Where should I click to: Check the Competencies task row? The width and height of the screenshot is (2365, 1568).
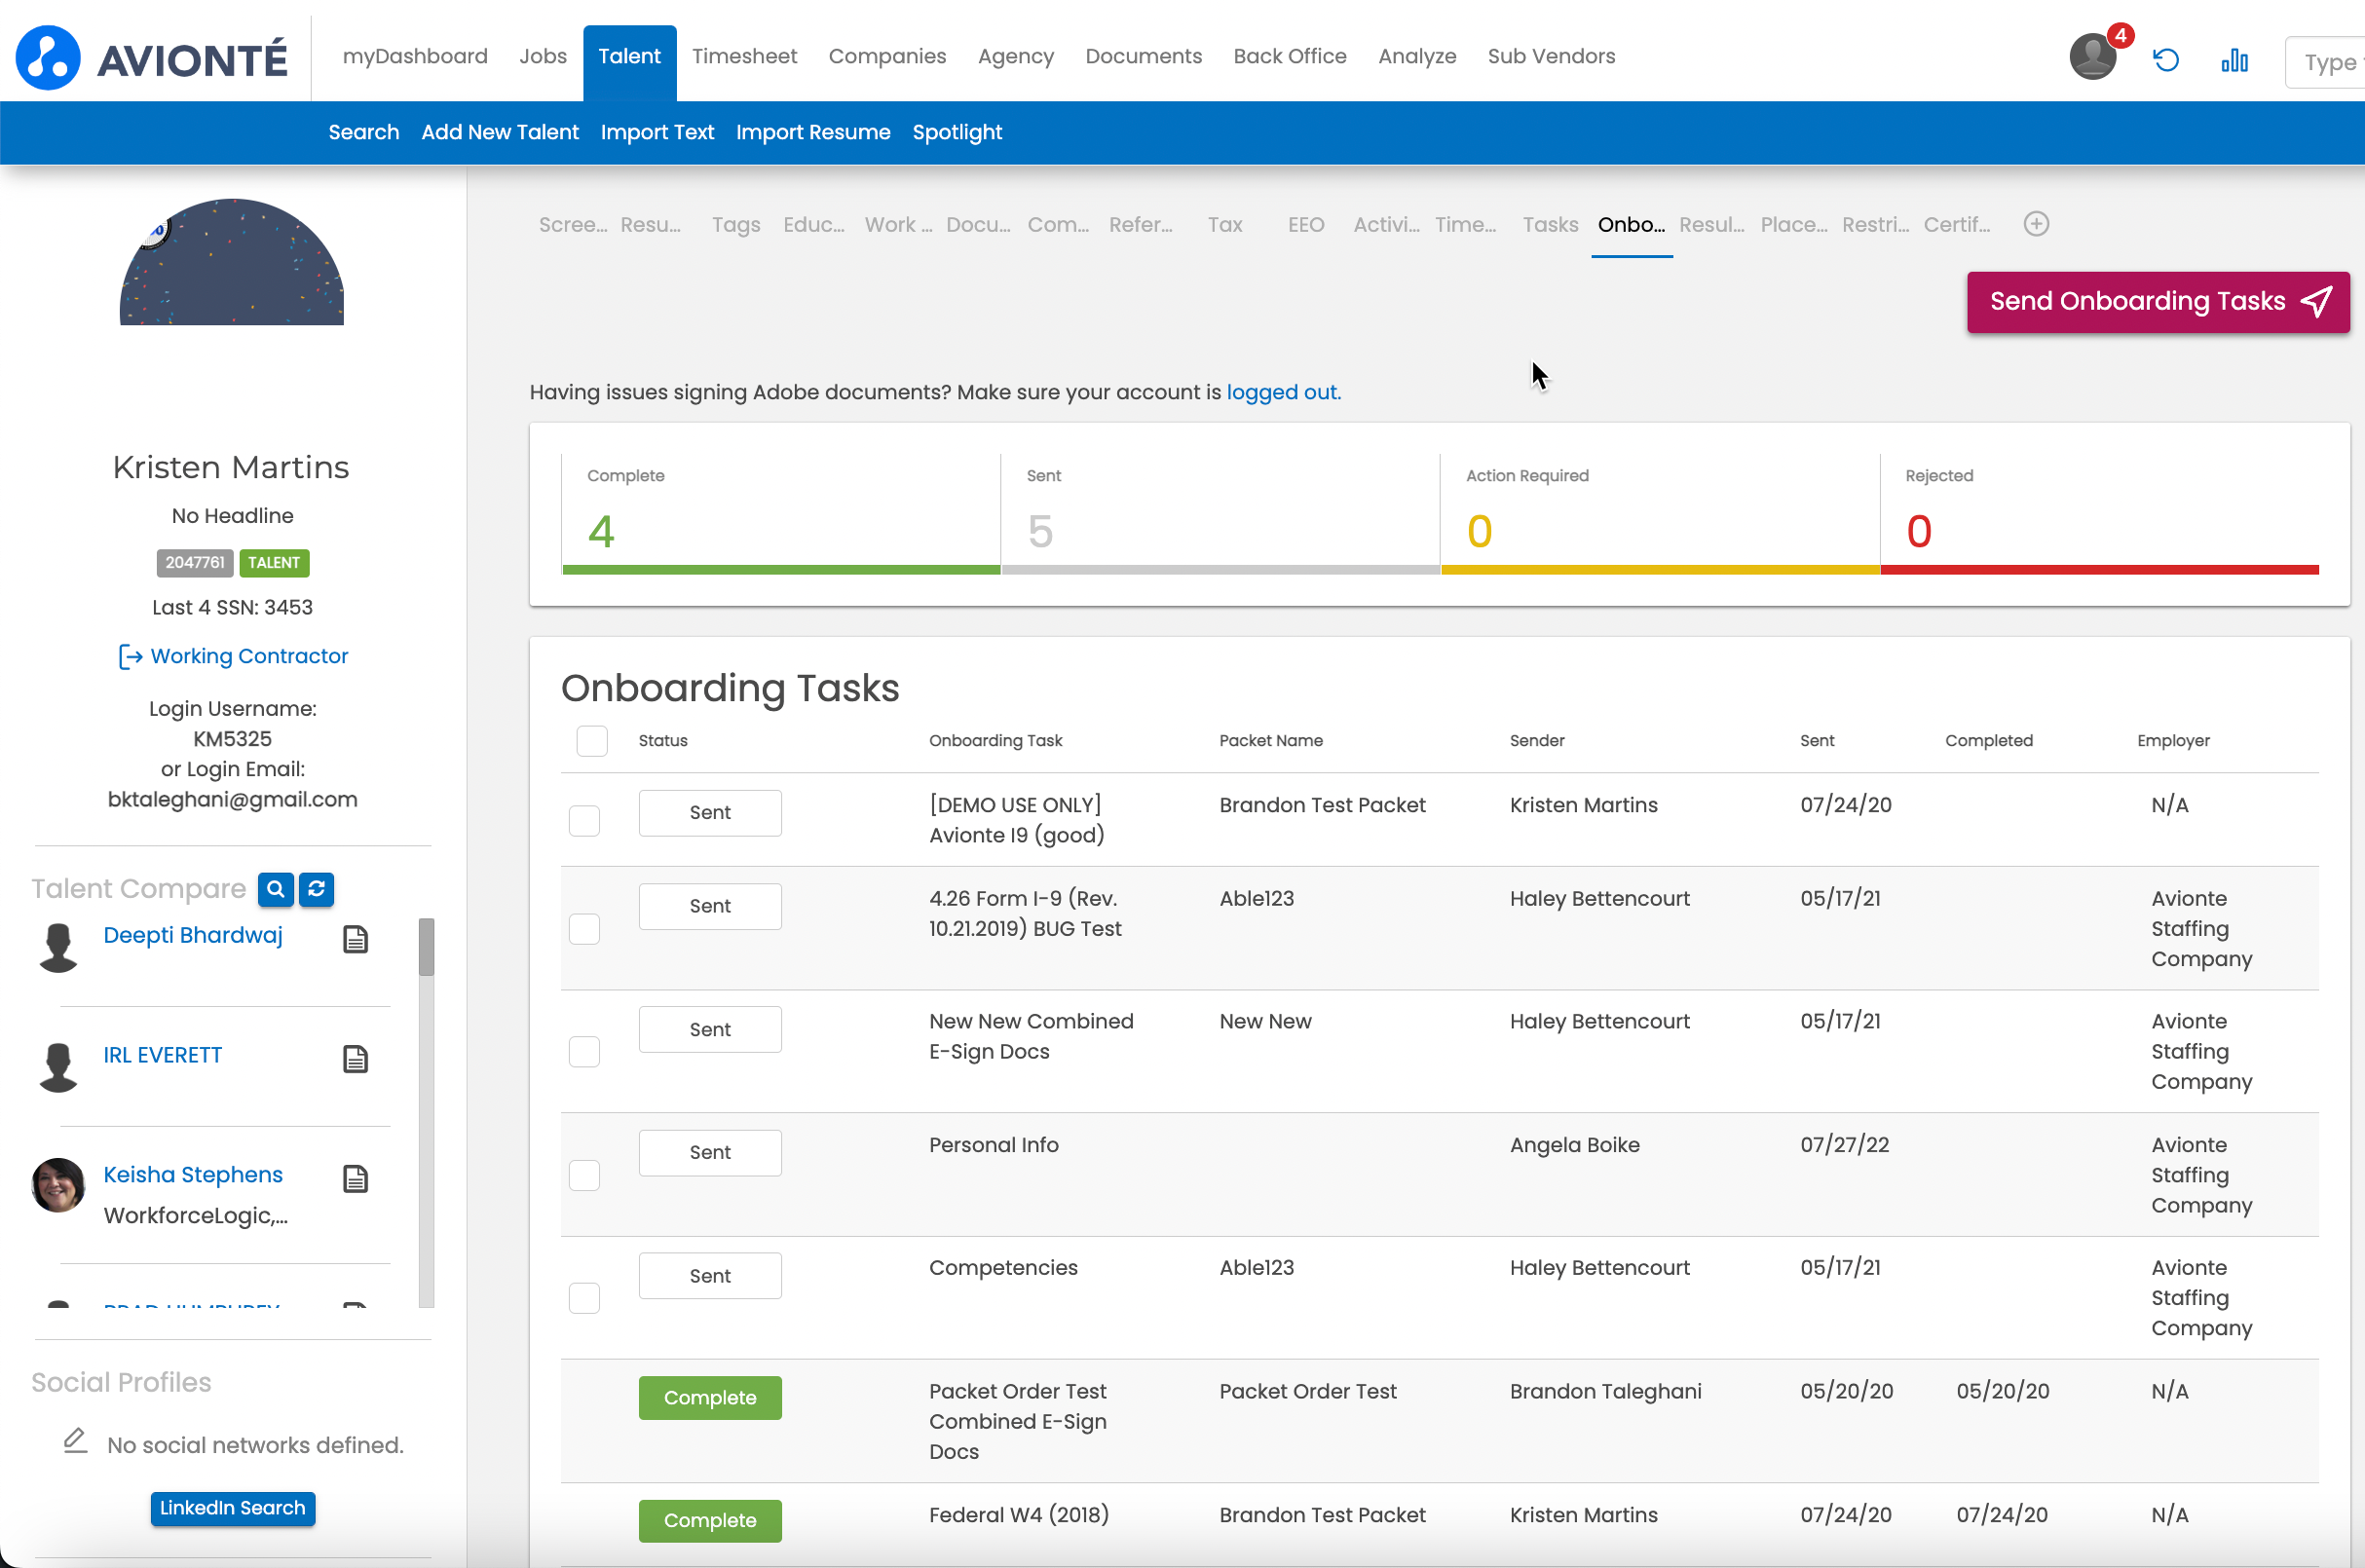pos(584,1299)
